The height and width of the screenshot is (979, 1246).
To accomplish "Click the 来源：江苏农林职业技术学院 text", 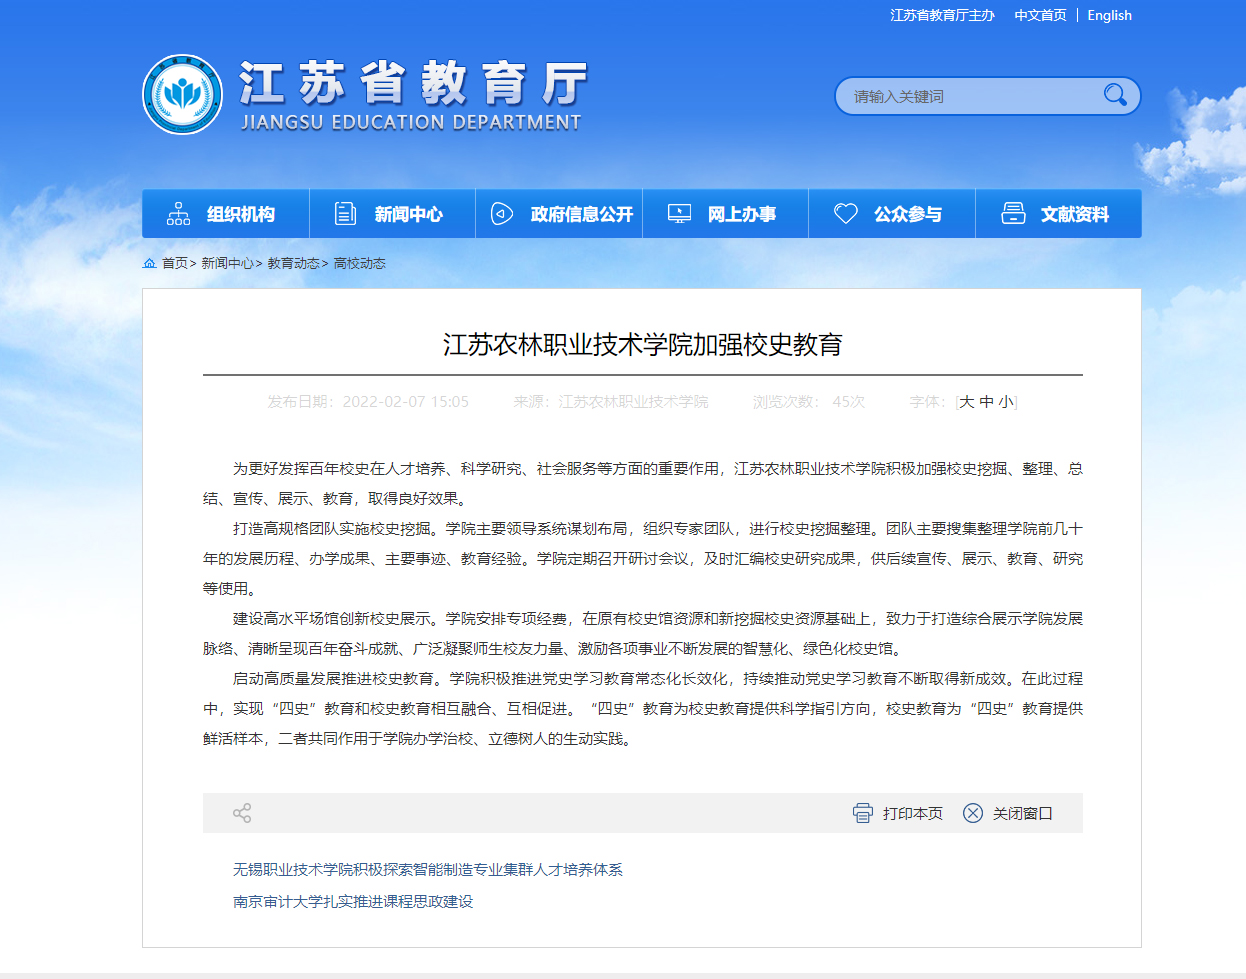I will (x=611, y=402).
